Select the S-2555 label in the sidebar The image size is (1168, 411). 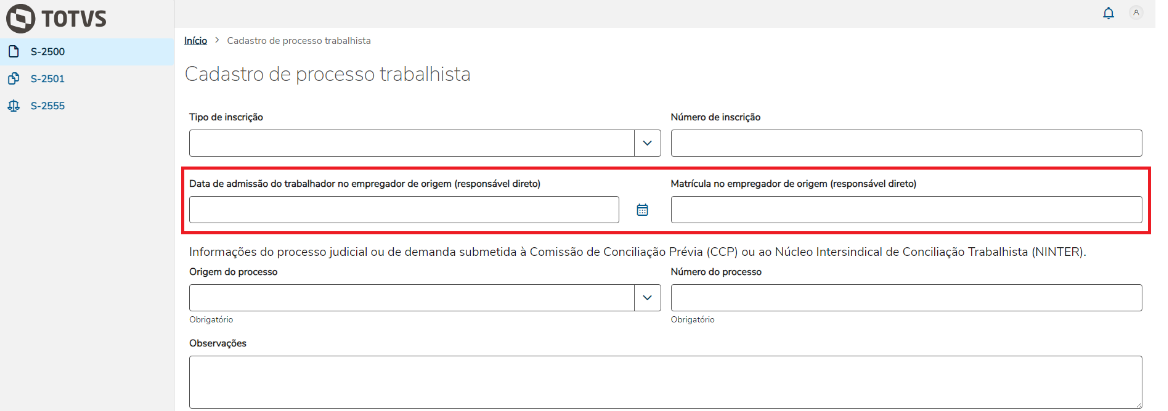48,105
